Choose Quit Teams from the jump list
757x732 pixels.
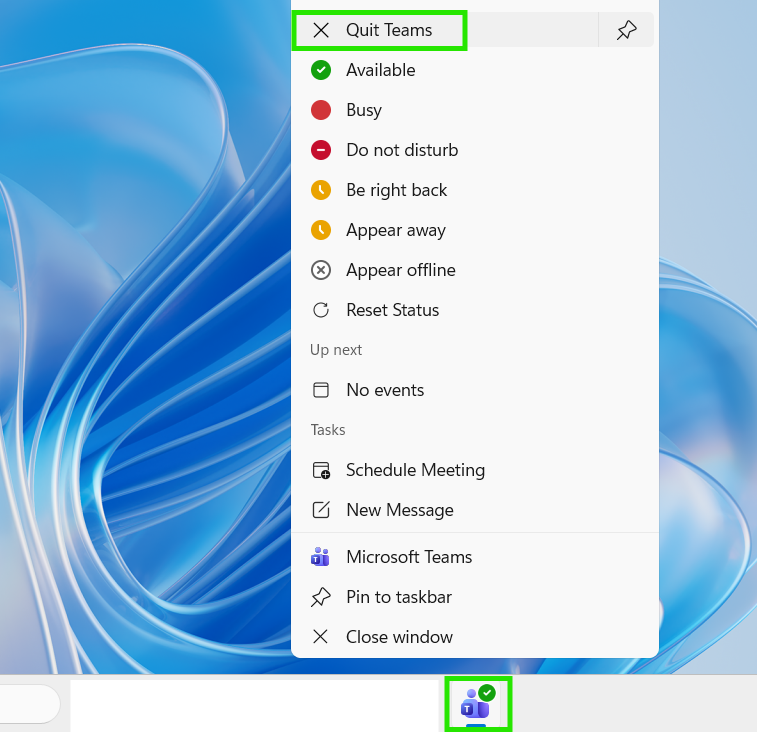click(379, 30)
